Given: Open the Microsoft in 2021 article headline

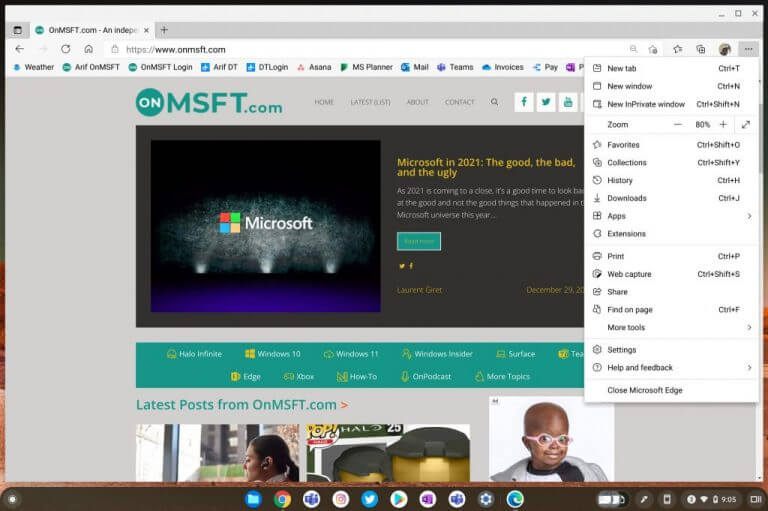Looking at the screenshot, I should 486,167.
